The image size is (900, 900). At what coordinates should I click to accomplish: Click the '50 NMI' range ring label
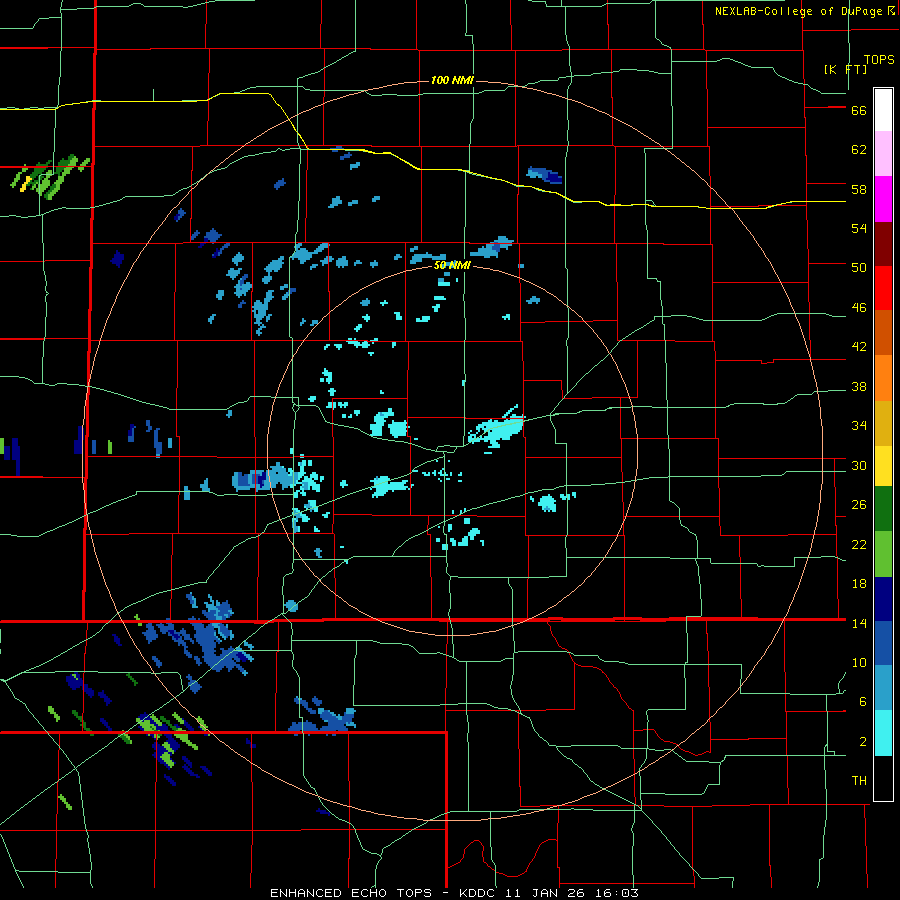[x=452, y=265]
